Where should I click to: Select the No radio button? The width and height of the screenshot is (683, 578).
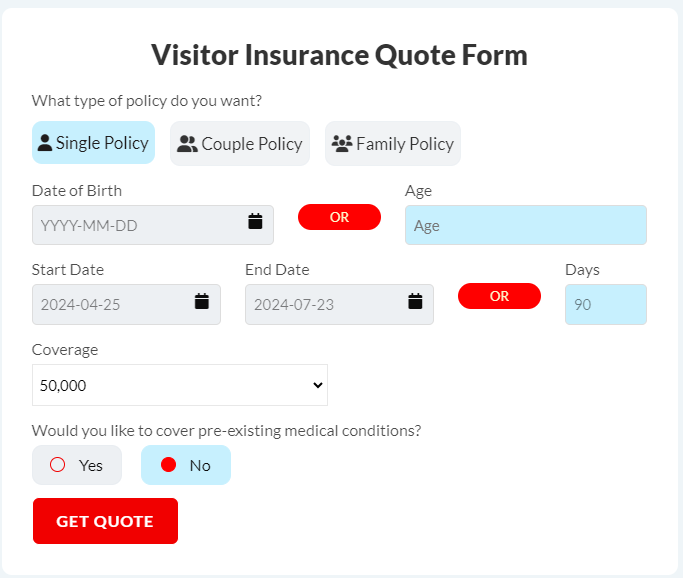coord(169,464)
